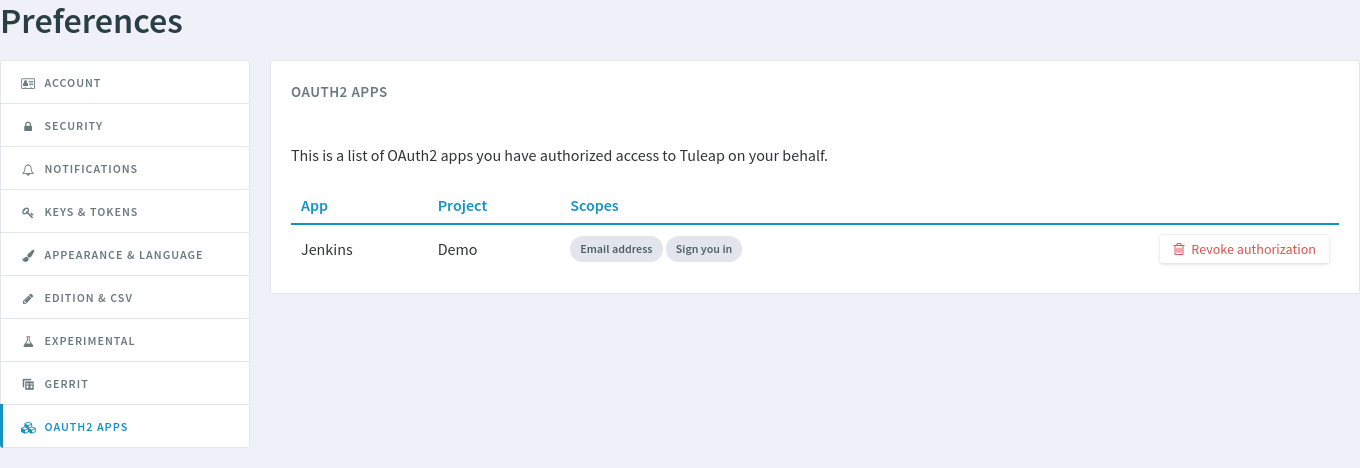This screenshot has height=468, width=1360.
Task: Click the Security padlock icon
Action: [x=28, y=126]
